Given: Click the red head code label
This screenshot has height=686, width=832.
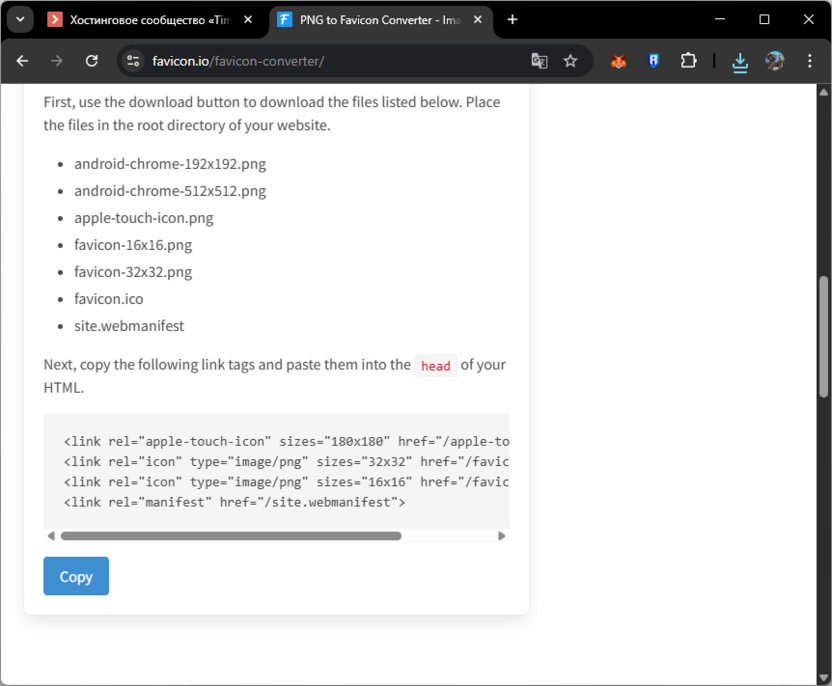Looking at the screenshot, I should click(436, 366).
